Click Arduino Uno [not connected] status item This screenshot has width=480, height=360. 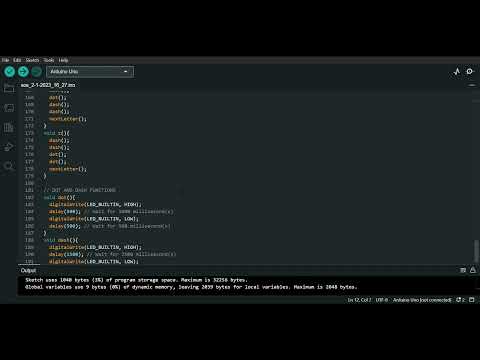click(x=422, y=300)
